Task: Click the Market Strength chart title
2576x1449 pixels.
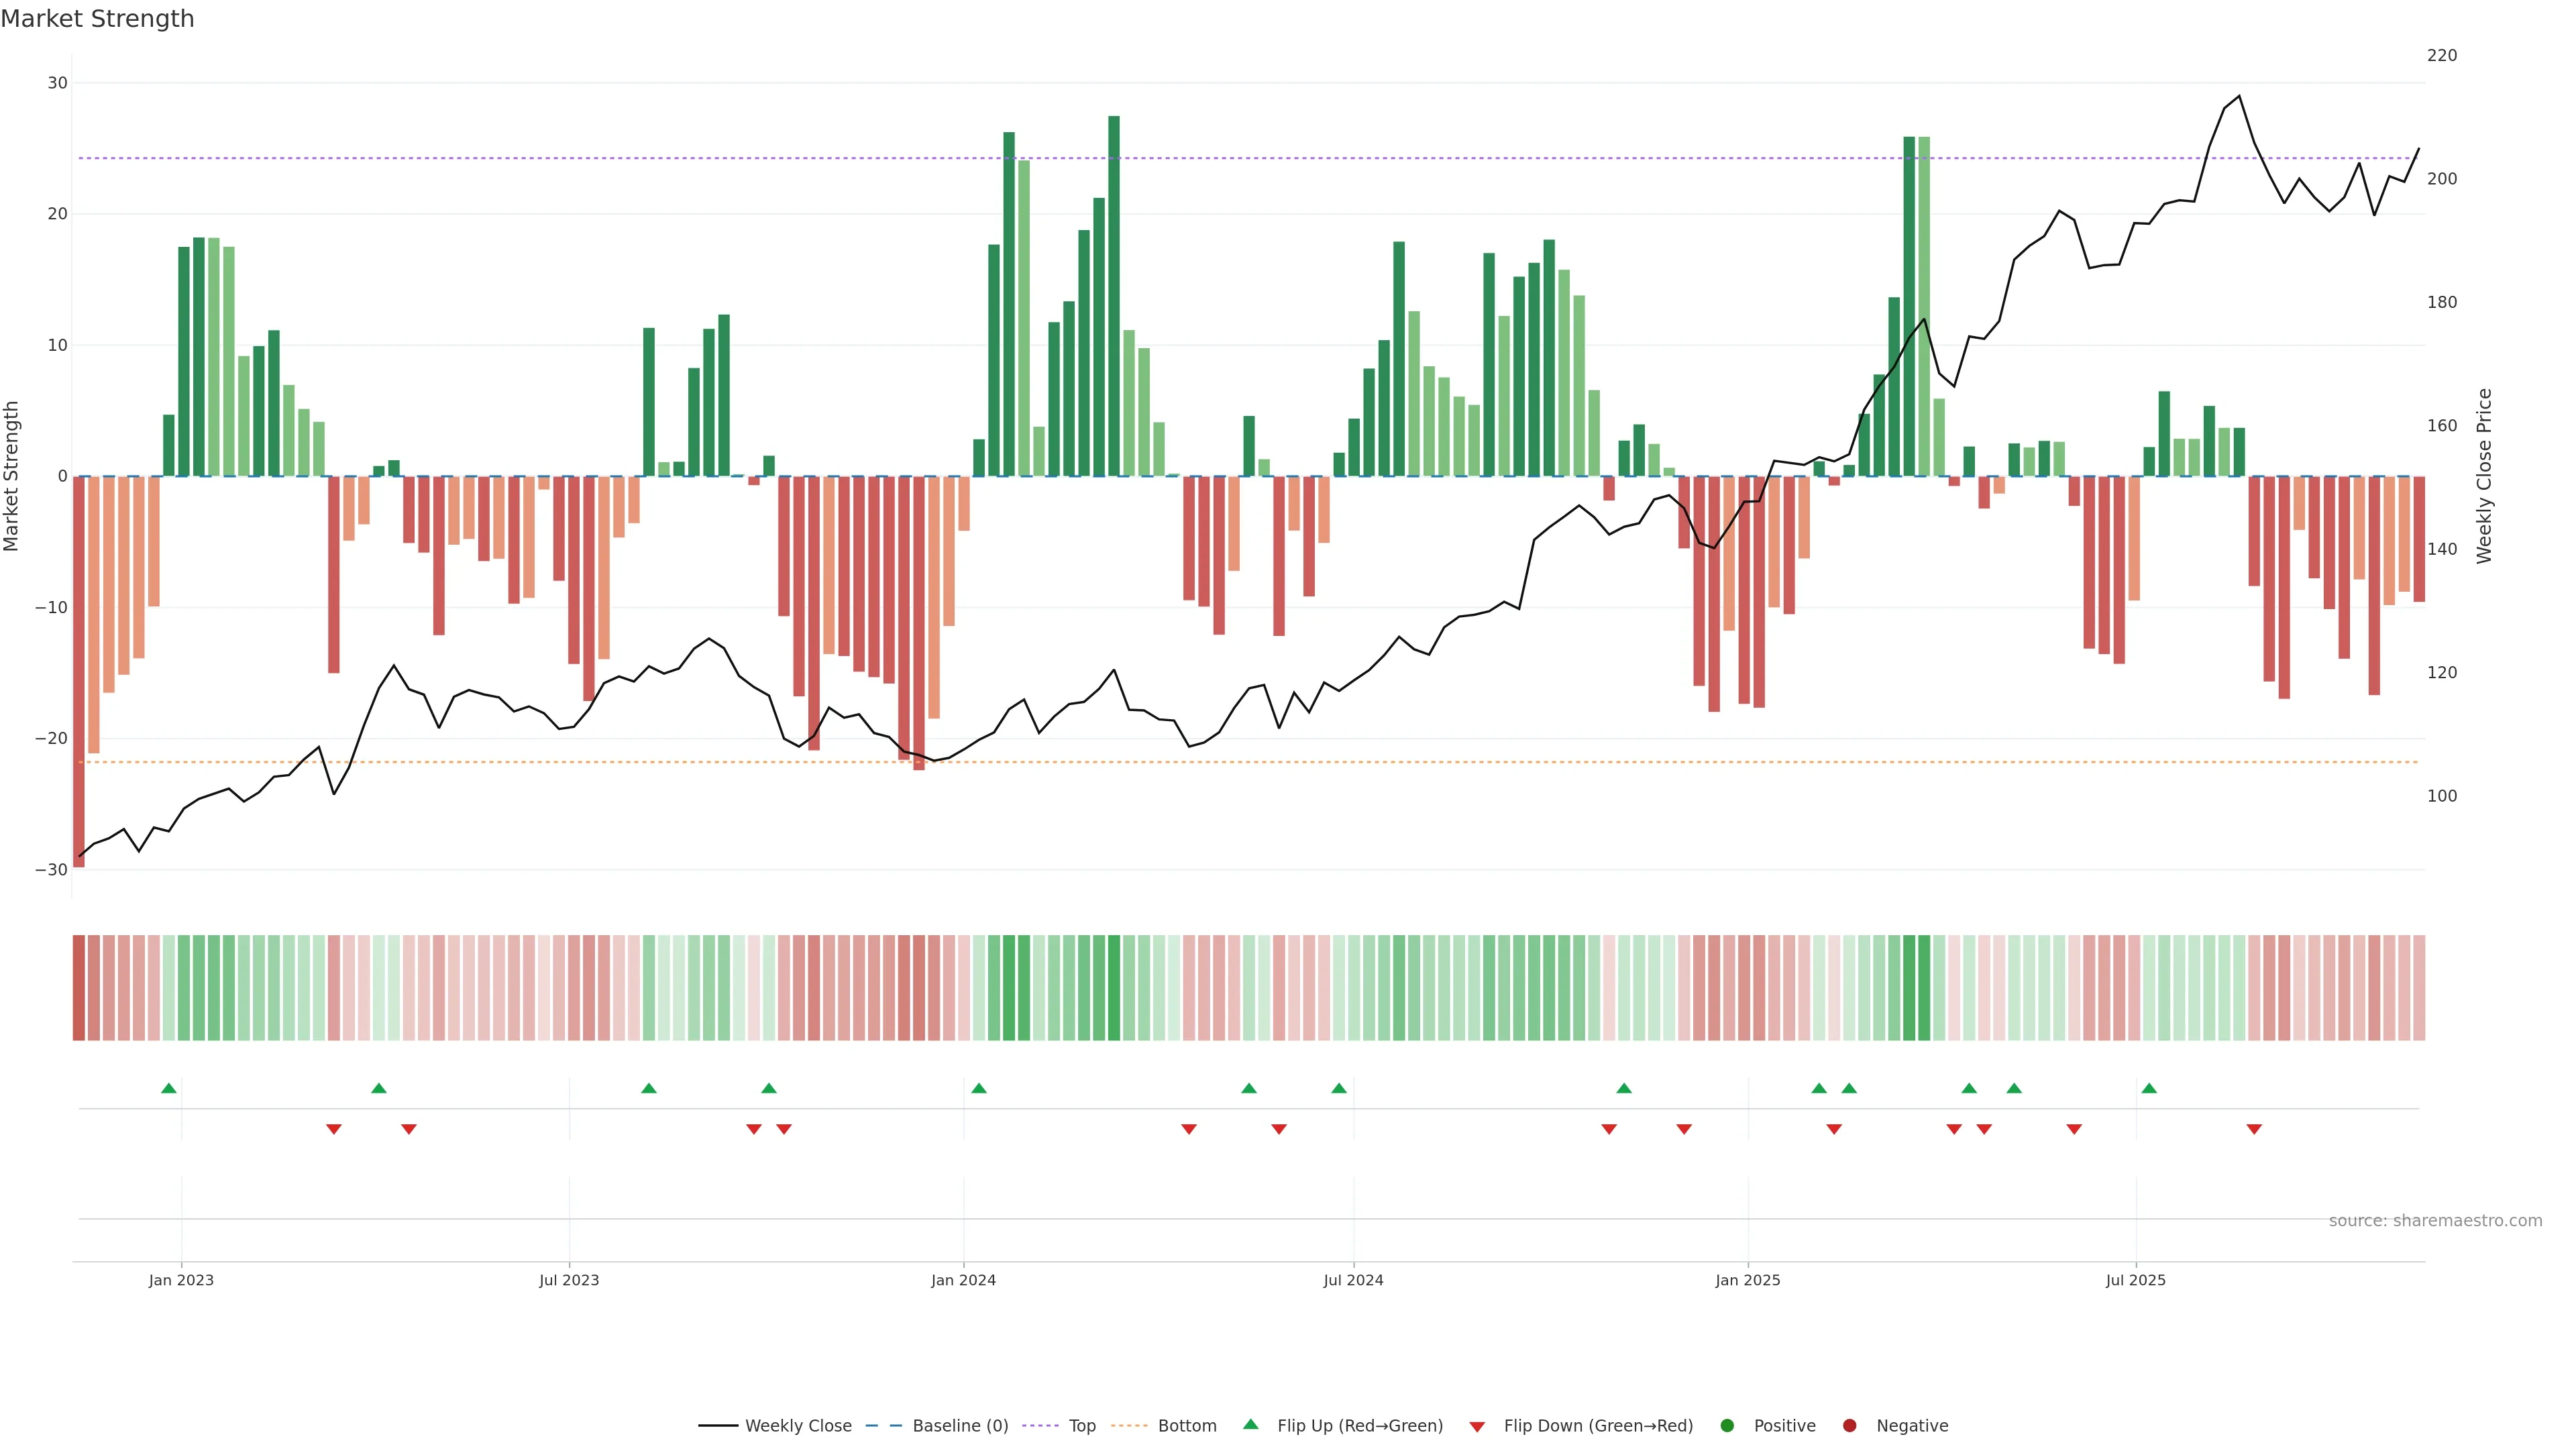Action: pos(97,19)
